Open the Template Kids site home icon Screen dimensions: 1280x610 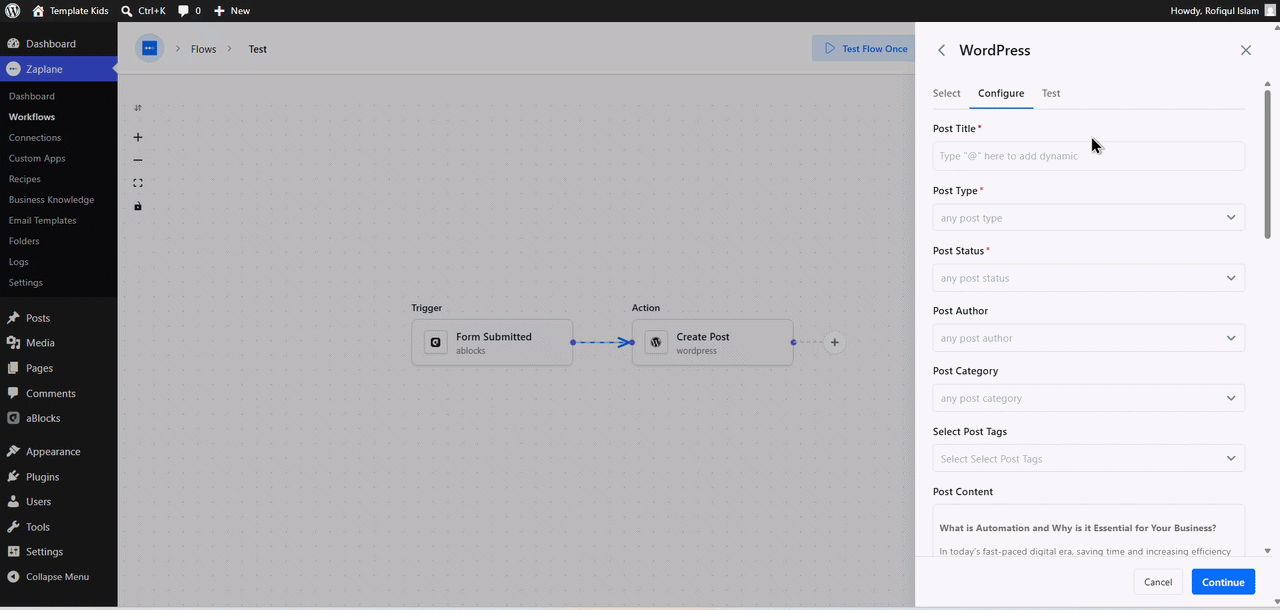point(38,10)
